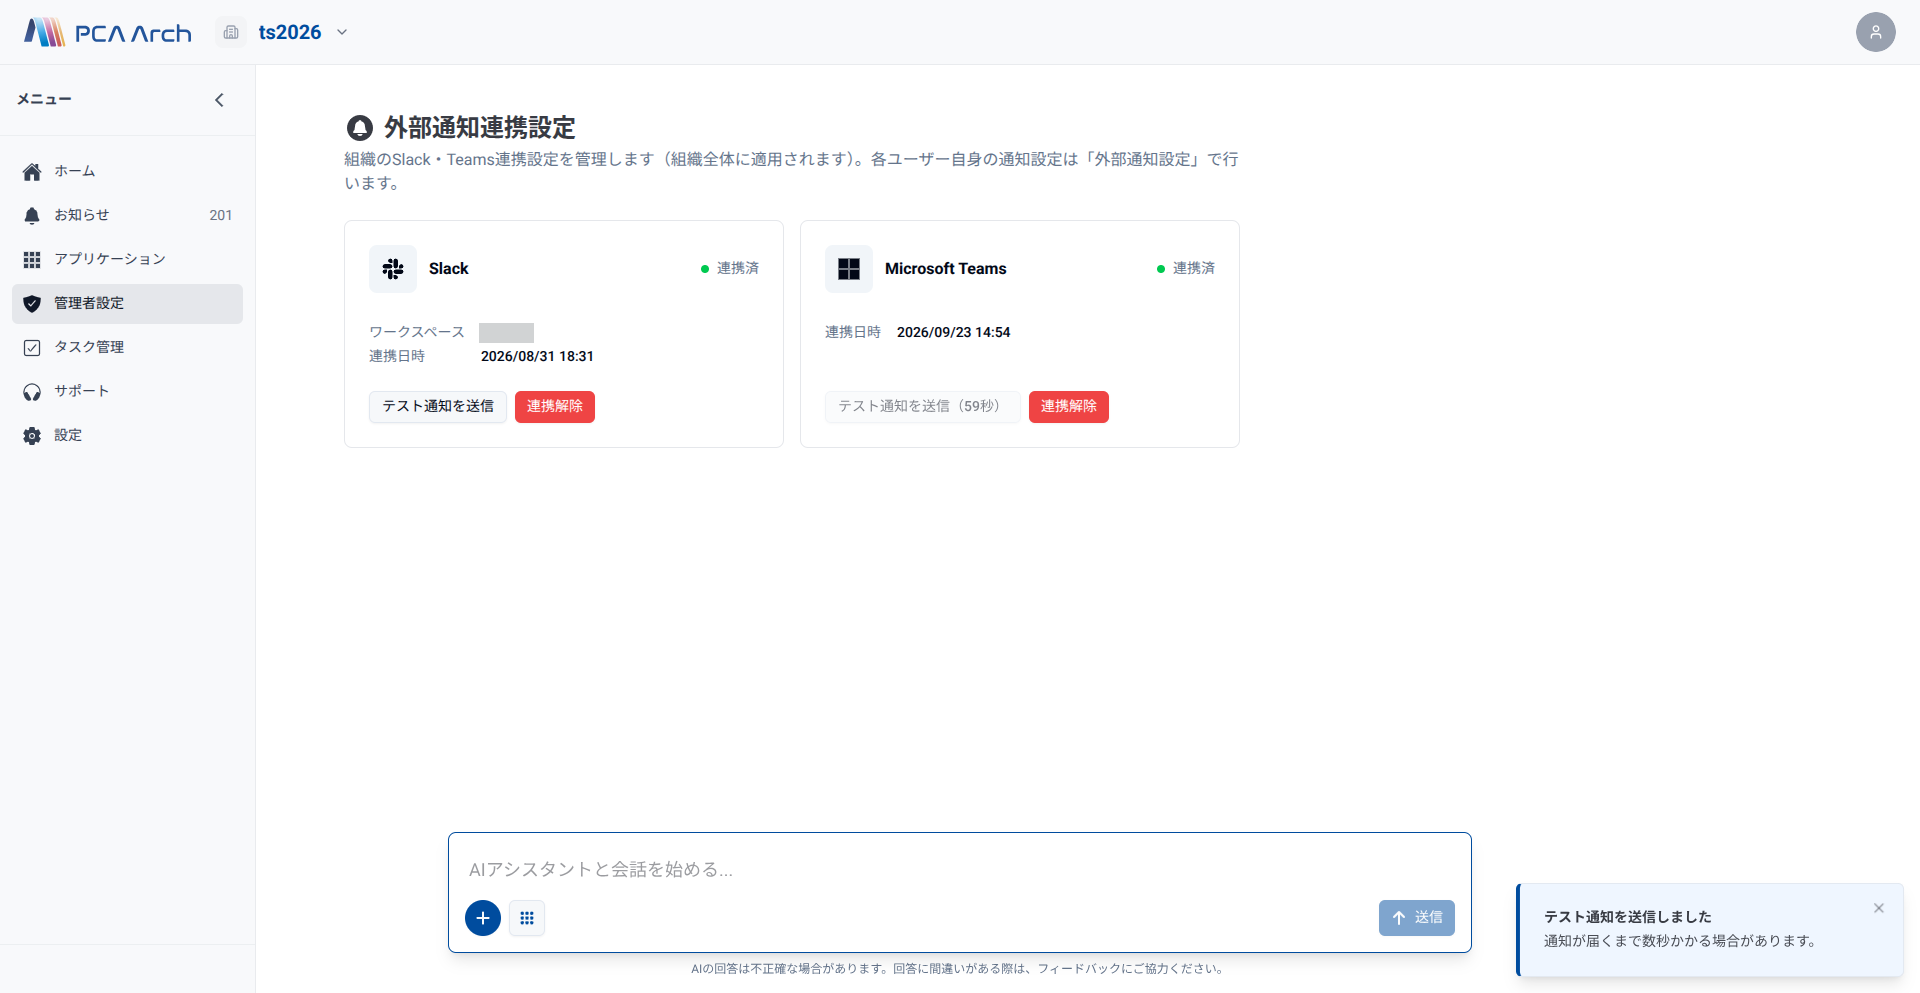Click the PCA Arch logo

point(108,32)
